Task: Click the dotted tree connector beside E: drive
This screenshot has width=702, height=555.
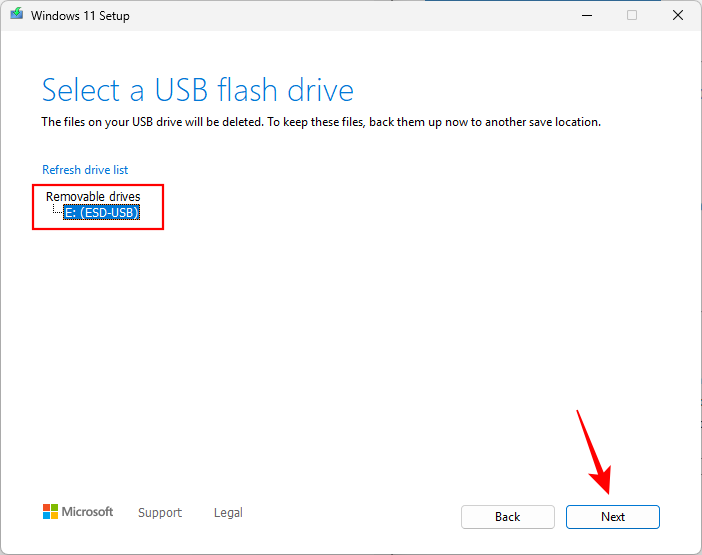Action: point(56,211)
